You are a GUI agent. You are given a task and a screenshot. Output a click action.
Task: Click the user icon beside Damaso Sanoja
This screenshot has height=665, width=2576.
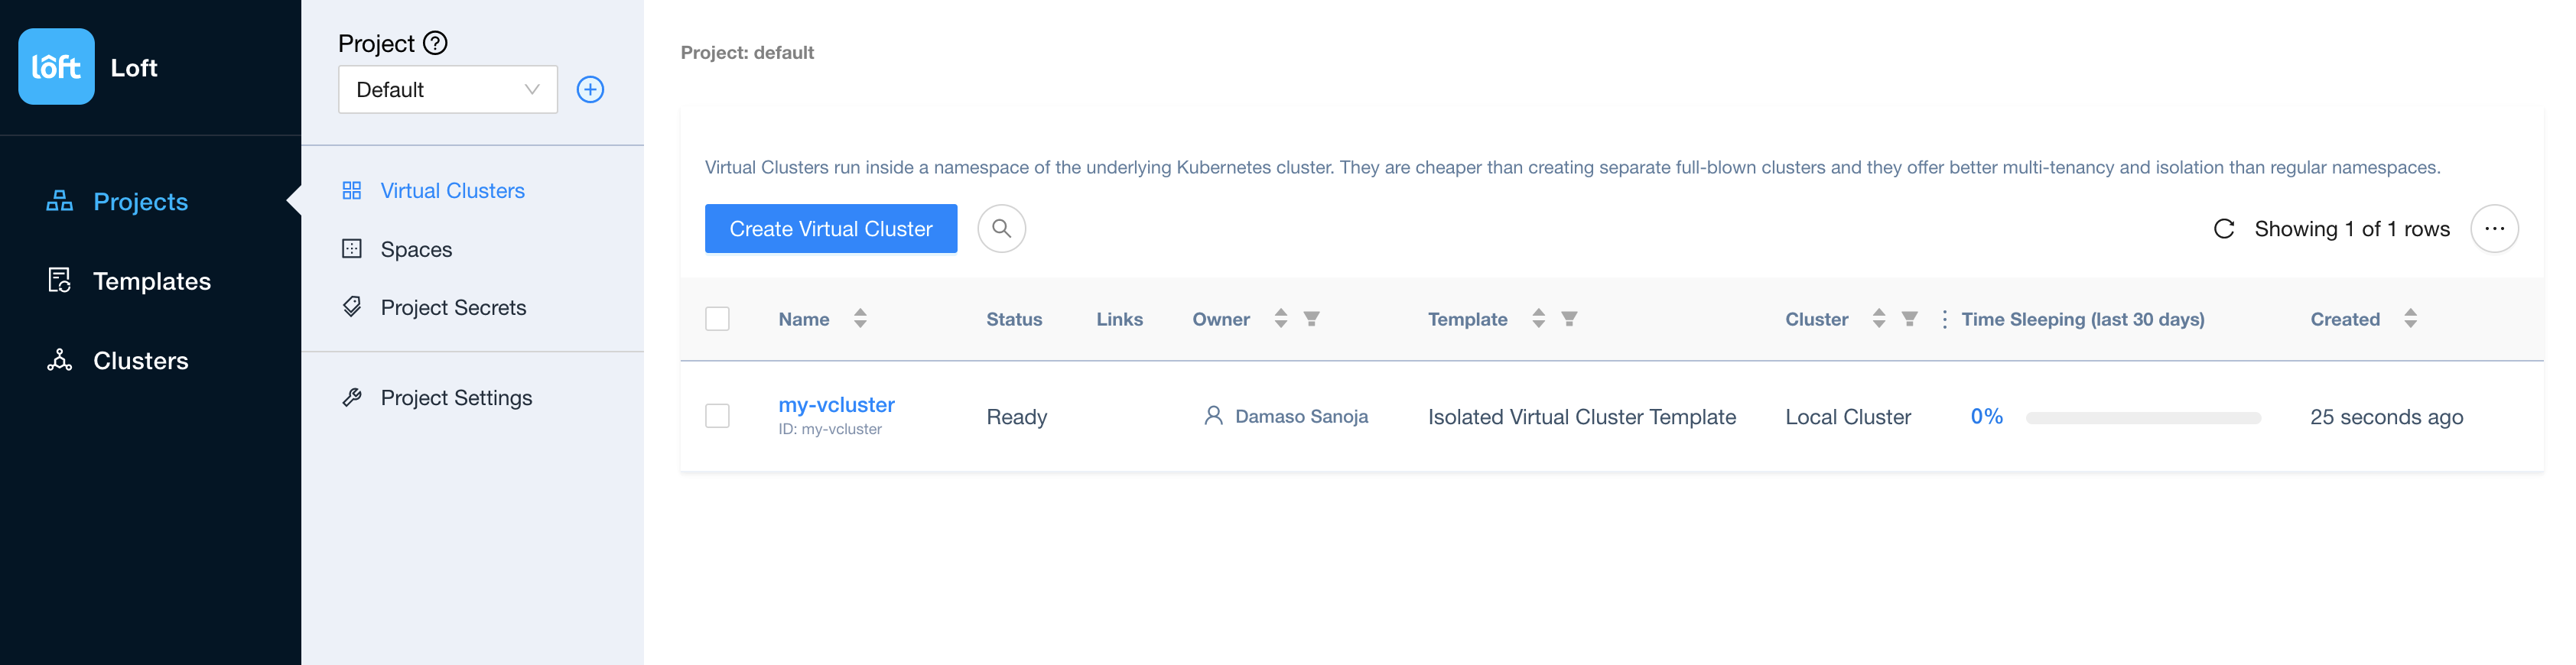(x=1213, y=416)
